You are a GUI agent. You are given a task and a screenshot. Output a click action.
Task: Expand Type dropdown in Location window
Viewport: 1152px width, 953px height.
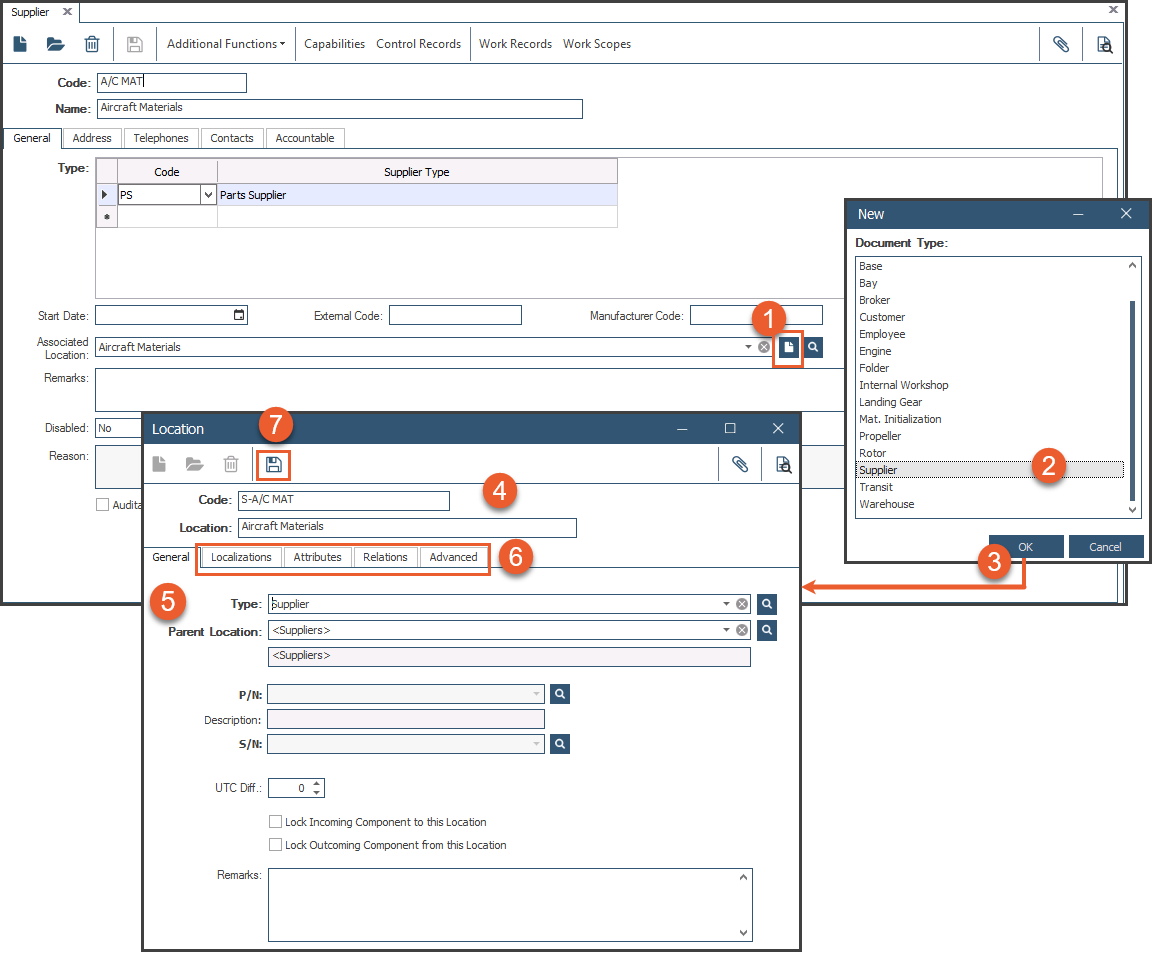[x=726, y=604]
